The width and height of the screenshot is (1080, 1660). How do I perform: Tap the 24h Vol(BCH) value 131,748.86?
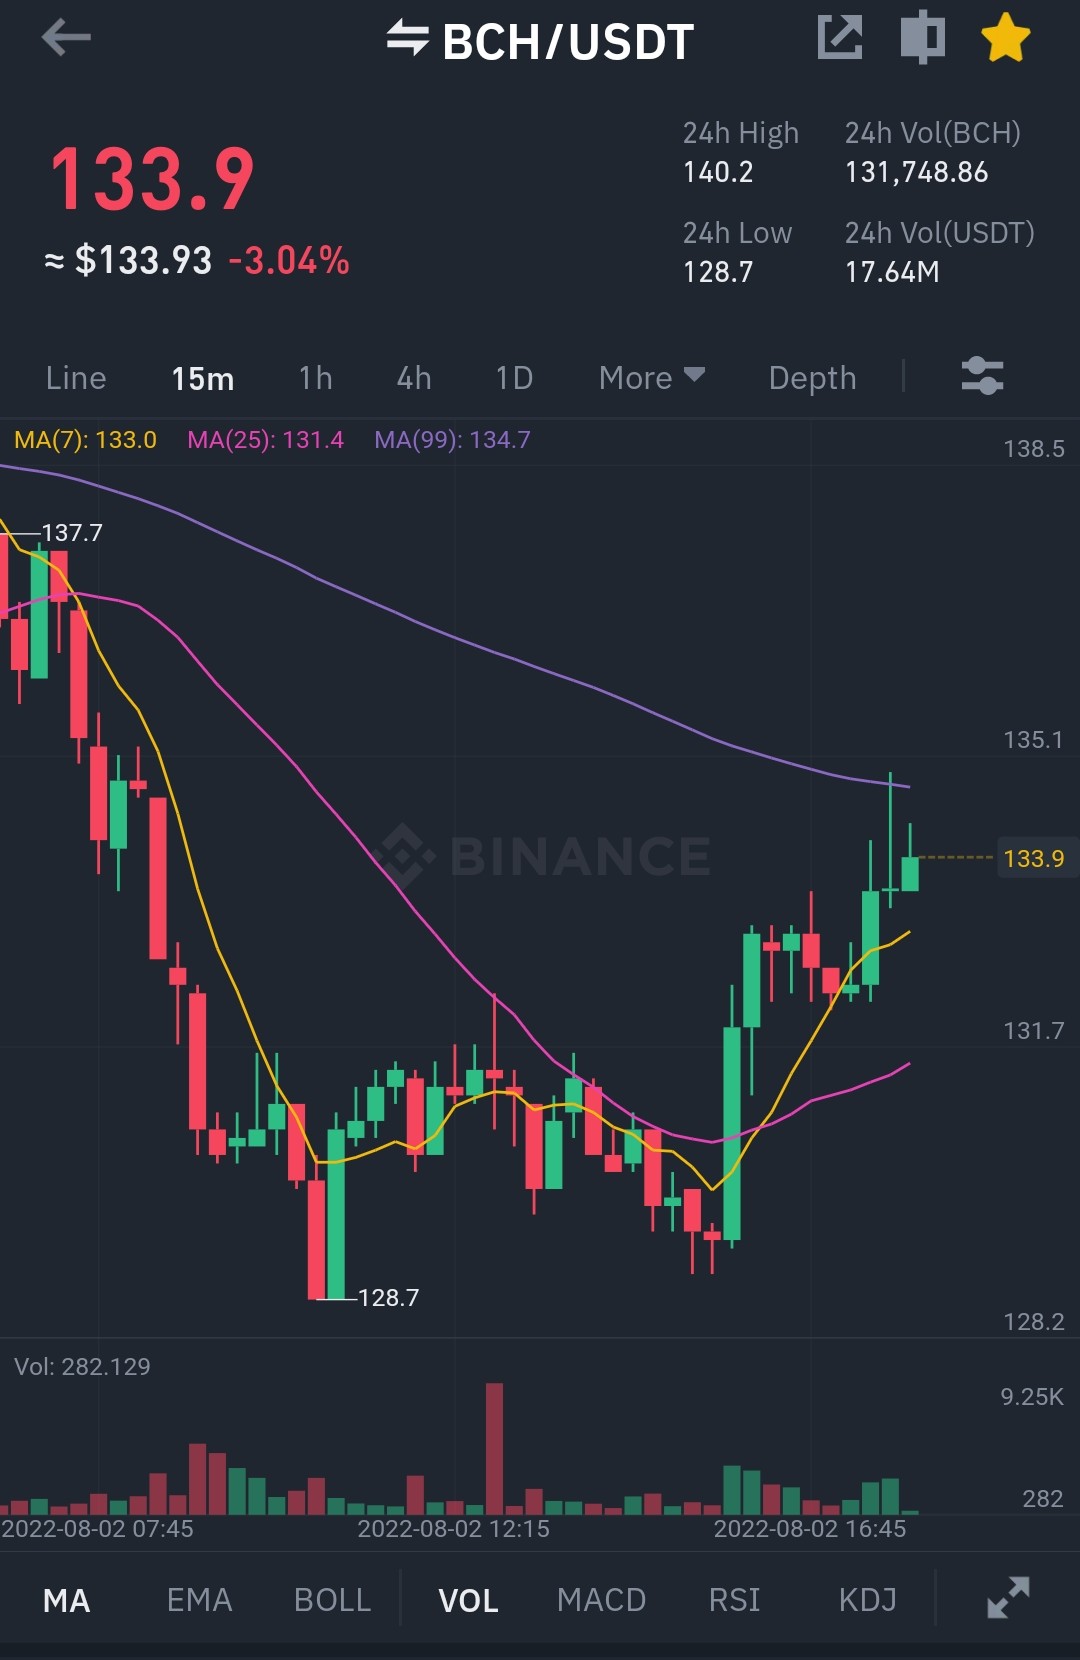(916, 172)
